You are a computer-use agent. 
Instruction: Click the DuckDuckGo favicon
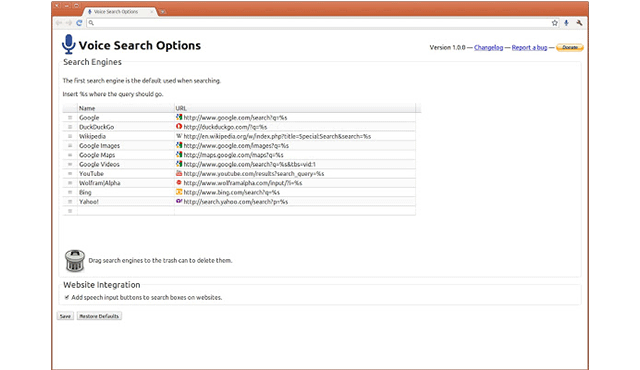tap(179, 126)
